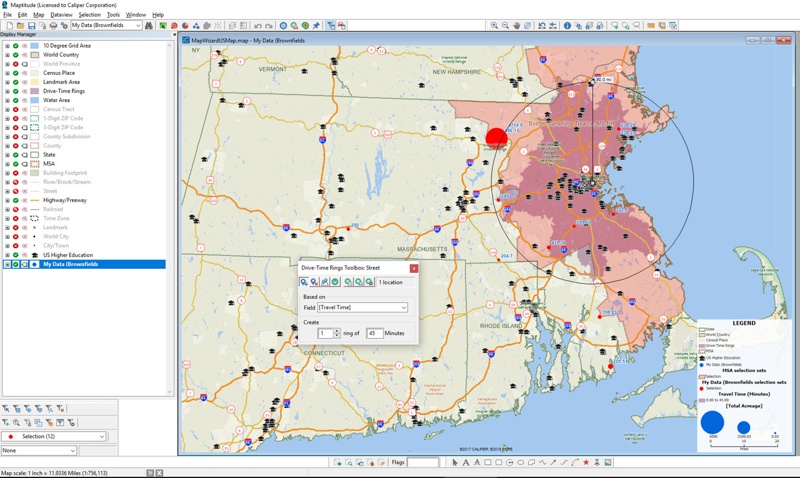Open the Tools menu
The width and height of the screenshot is (800, 478).
coord(113,15)
